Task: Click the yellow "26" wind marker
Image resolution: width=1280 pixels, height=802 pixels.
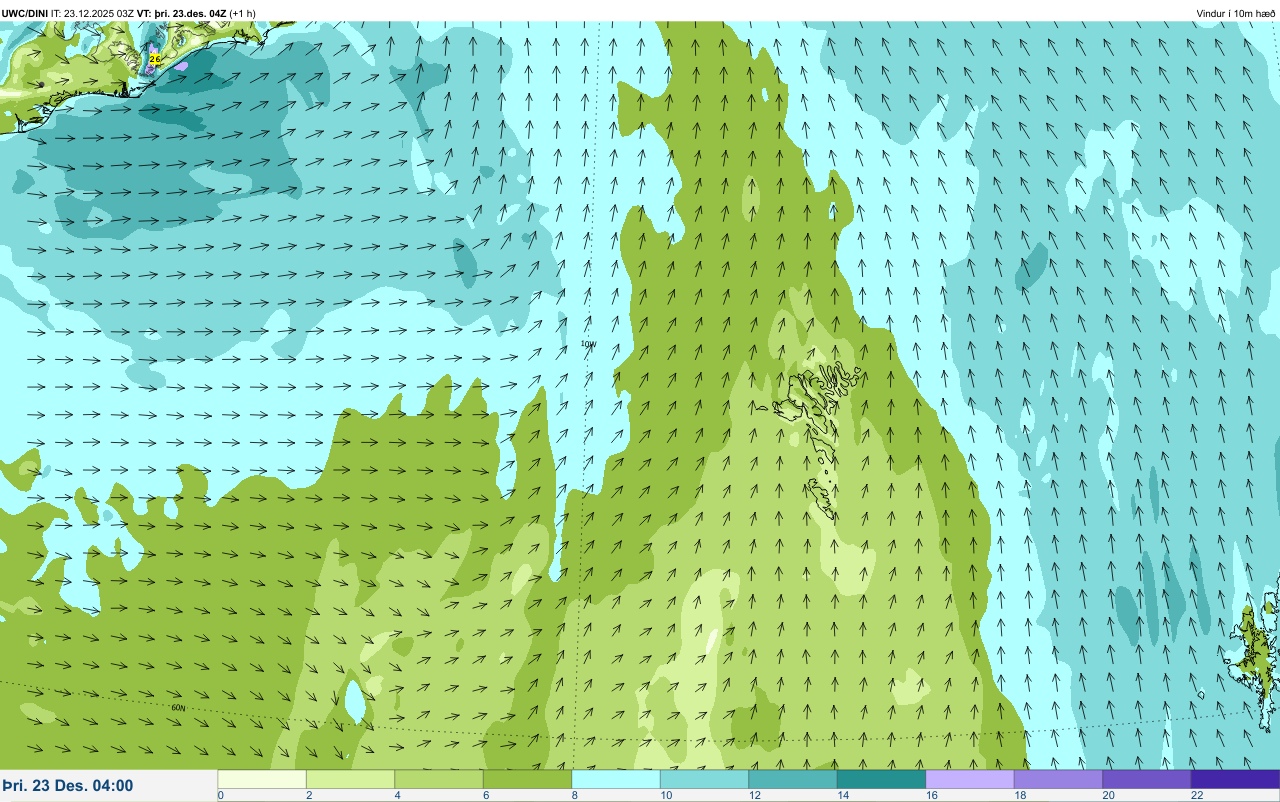Action: (x=154, y=59)
